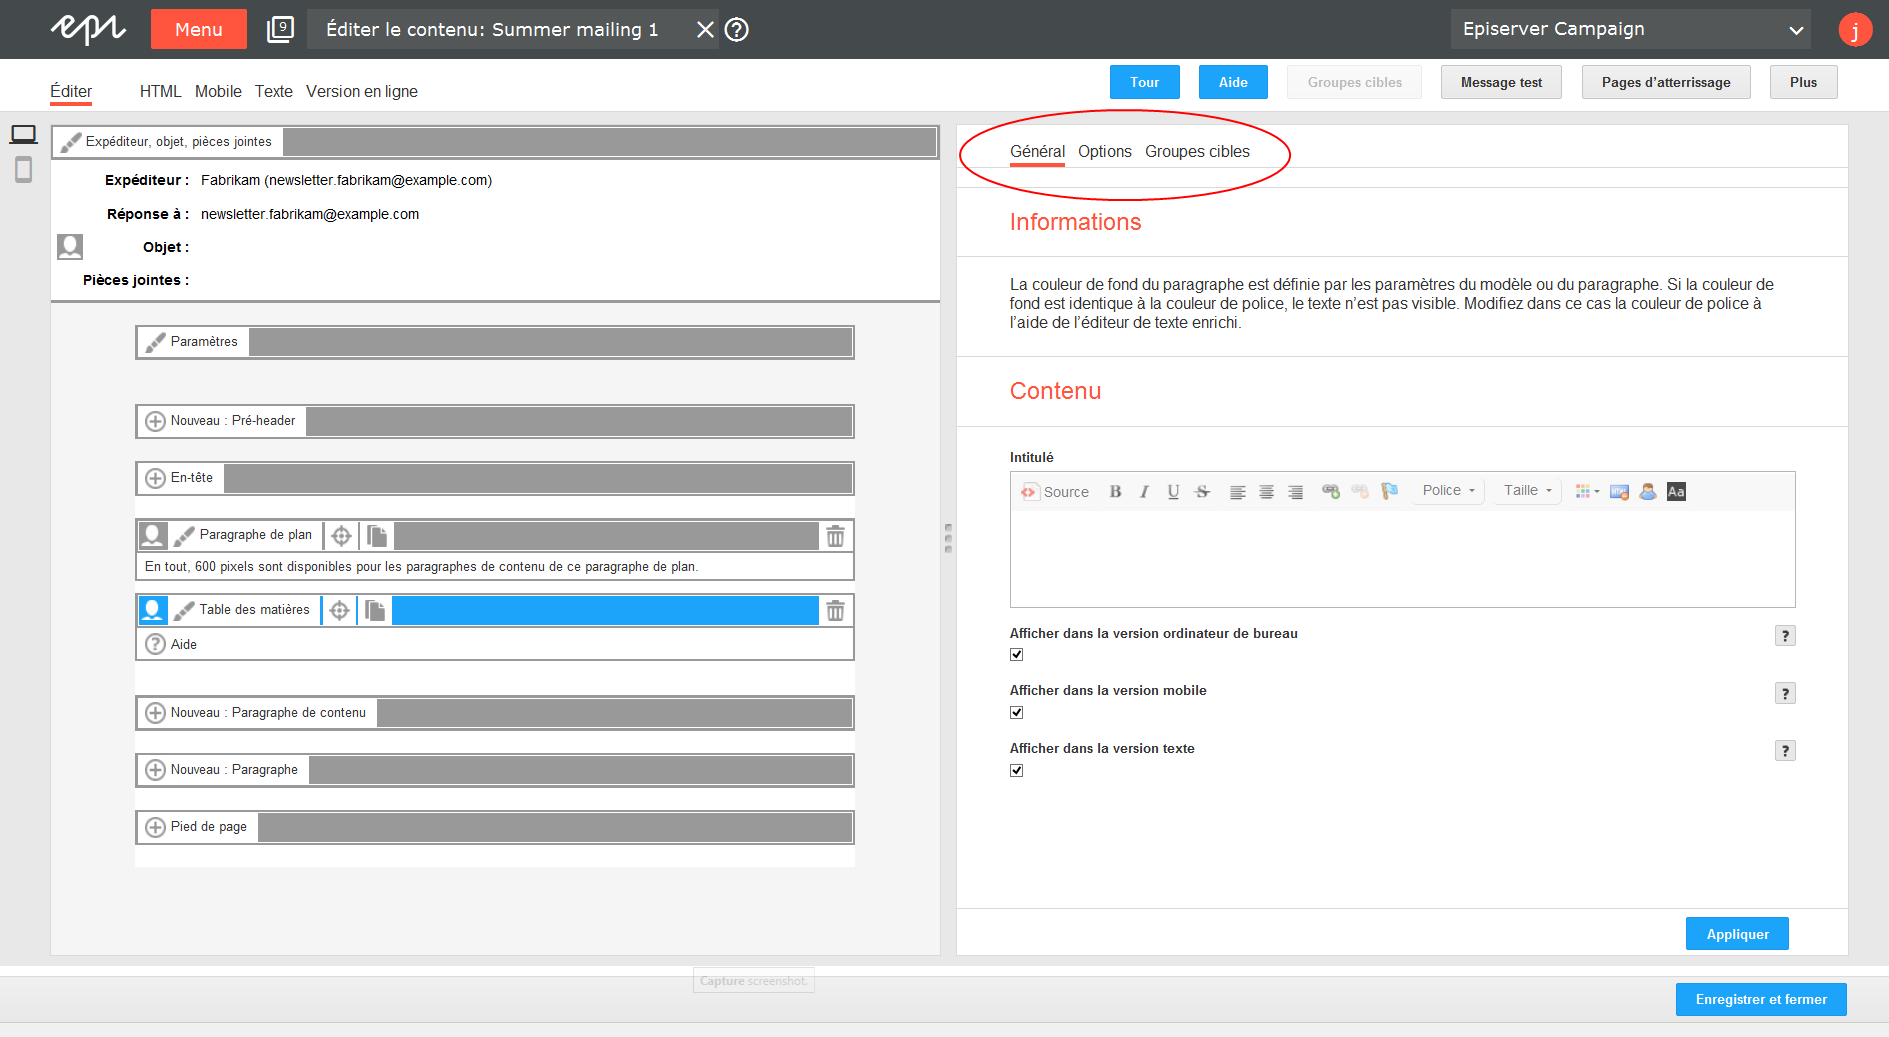Click the Plus button
The image size is (1889, 1037).
pos(1803,82)
